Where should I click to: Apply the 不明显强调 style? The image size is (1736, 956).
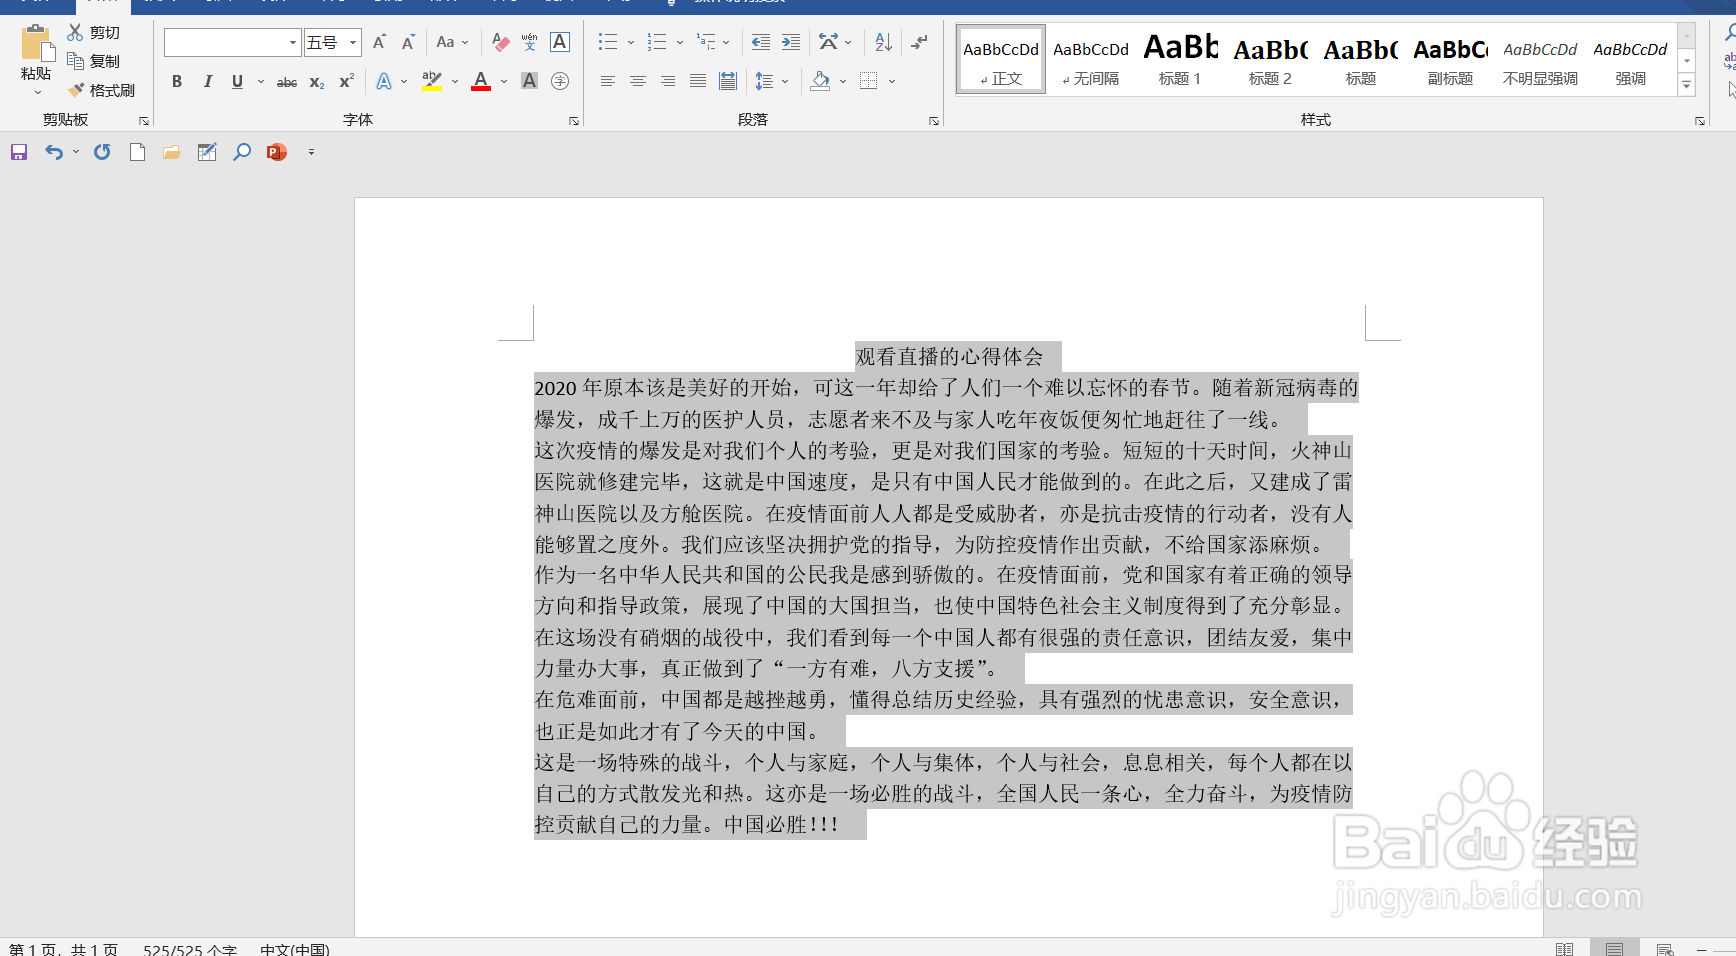point(1540,60)
